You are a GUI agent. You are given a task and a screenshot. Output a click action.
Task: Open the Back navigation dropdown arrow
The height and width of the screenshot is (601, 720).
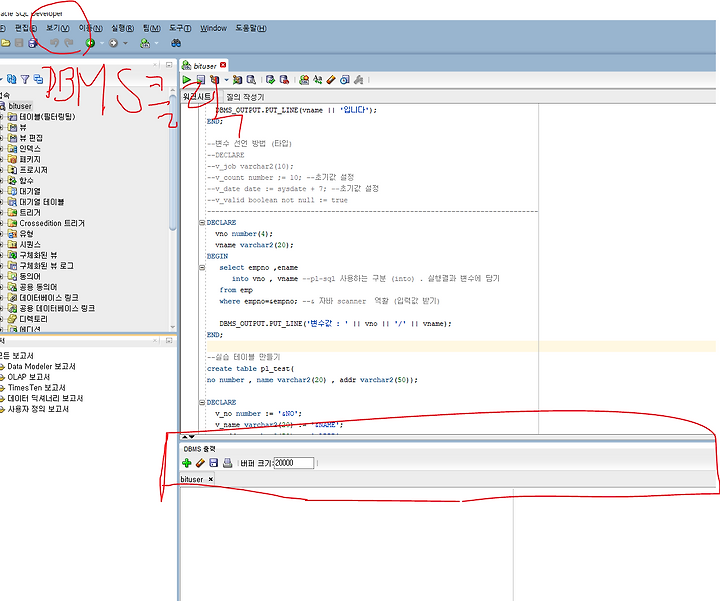coord(102,43)
